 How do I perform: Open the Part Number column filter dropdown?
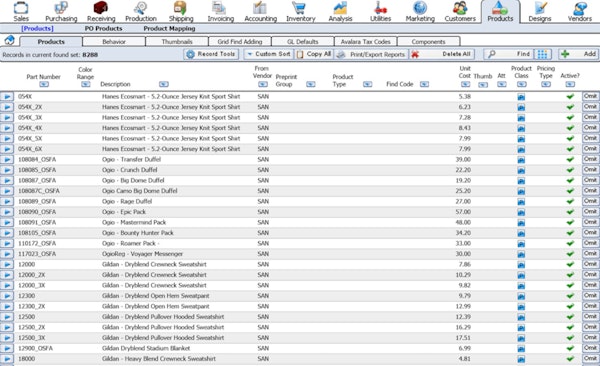pyautogui.click(x=44, y=84)
